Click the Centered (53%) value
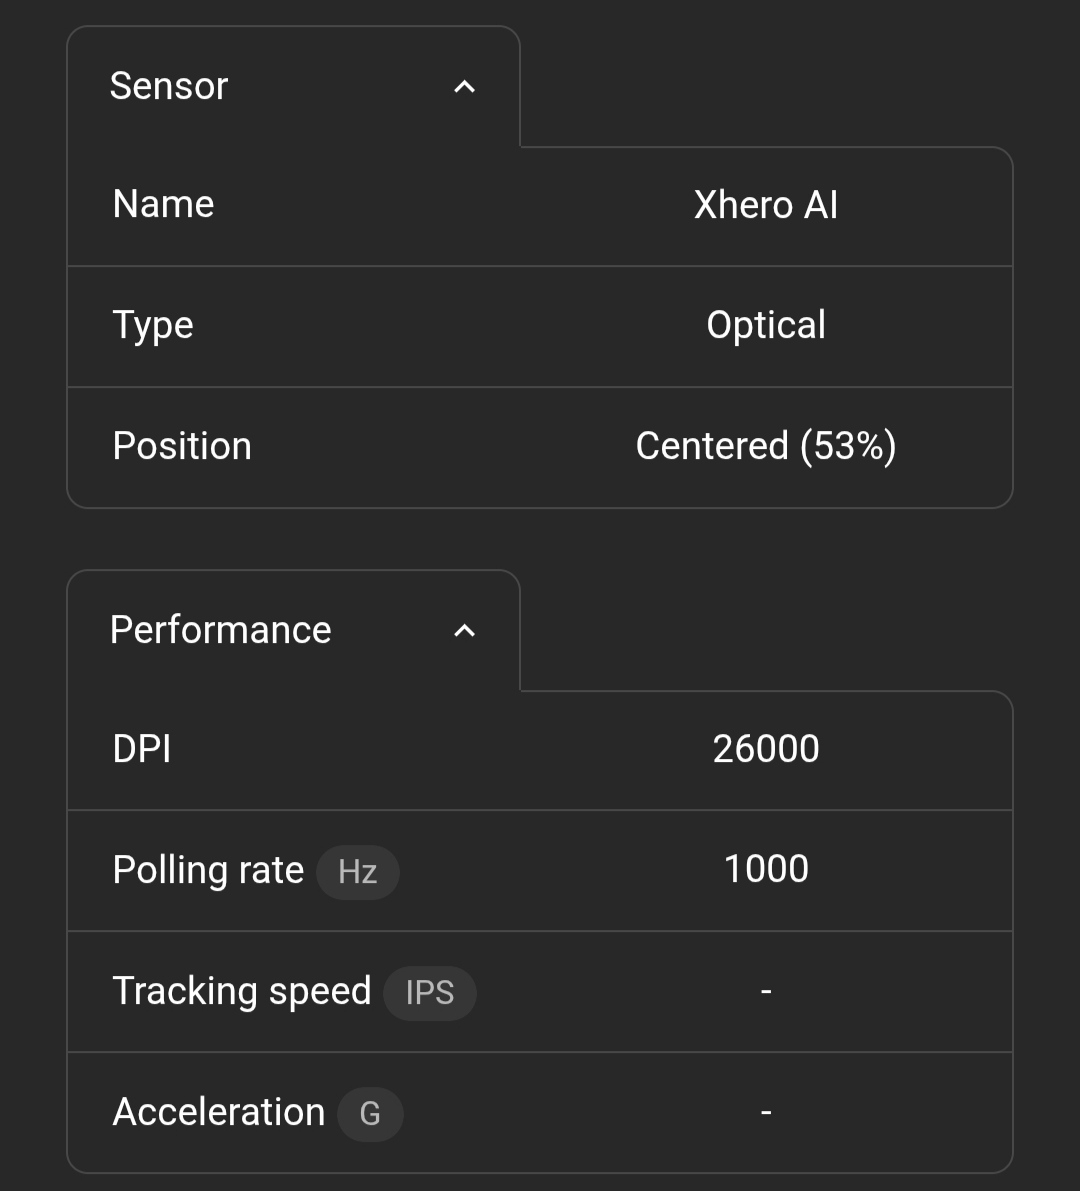 pyautogui.click(x=766, y=447)
